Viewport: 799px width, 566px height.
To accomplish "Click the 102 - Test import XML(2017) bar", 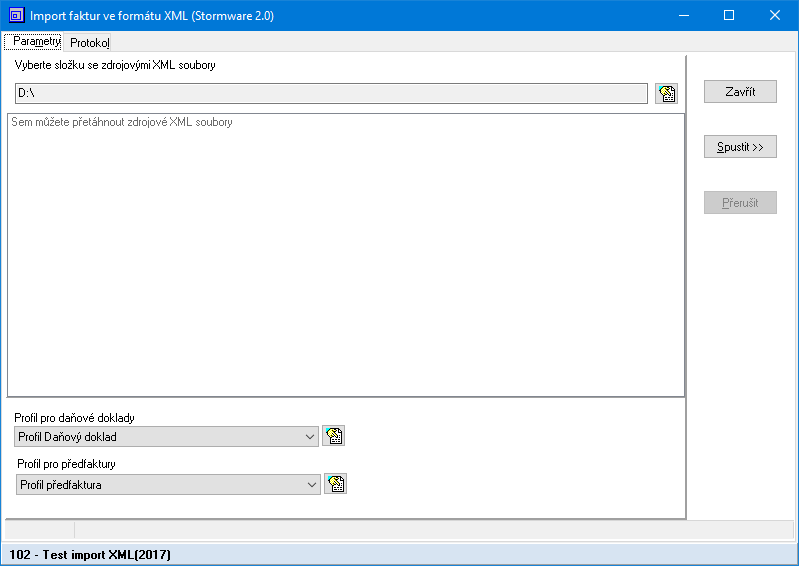I will [x=90, y=554].
